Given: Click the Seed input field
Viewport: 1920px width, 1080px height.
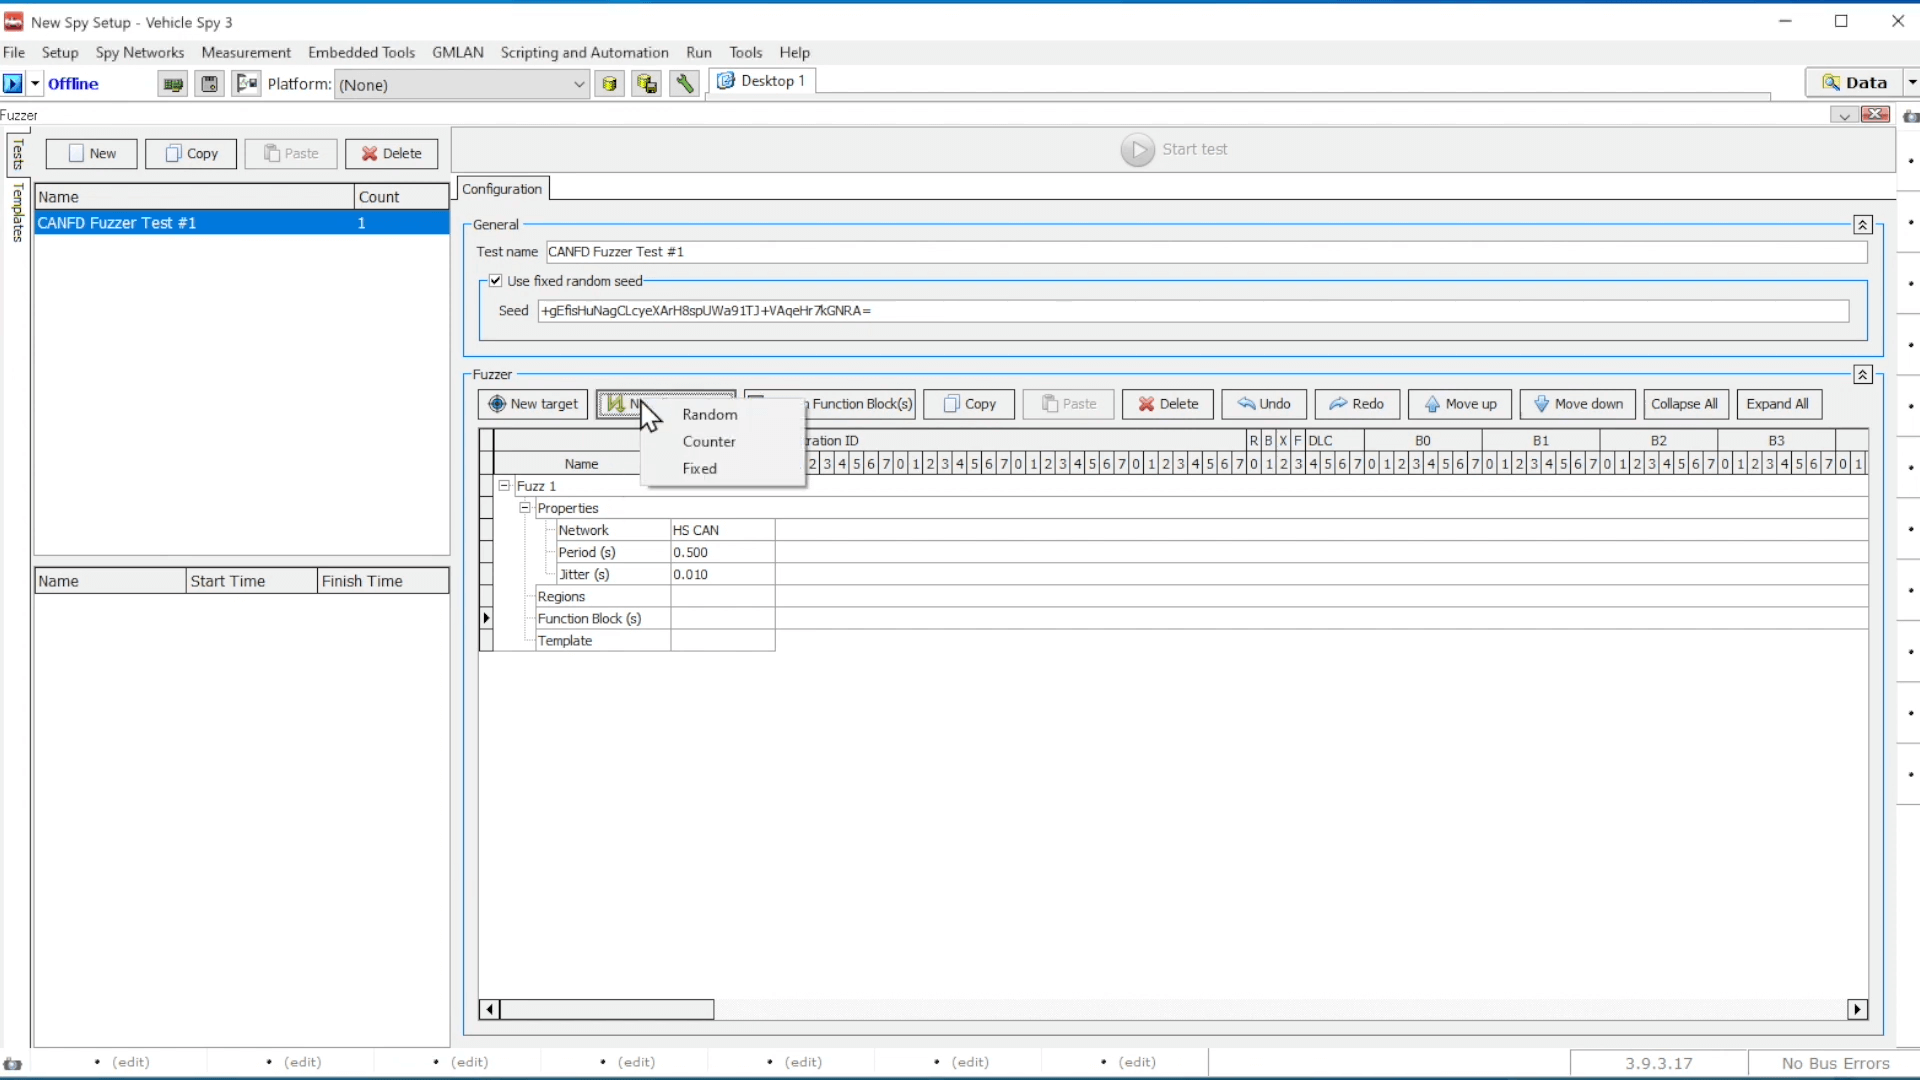Looking at the screenshot, I should 1192,311.
